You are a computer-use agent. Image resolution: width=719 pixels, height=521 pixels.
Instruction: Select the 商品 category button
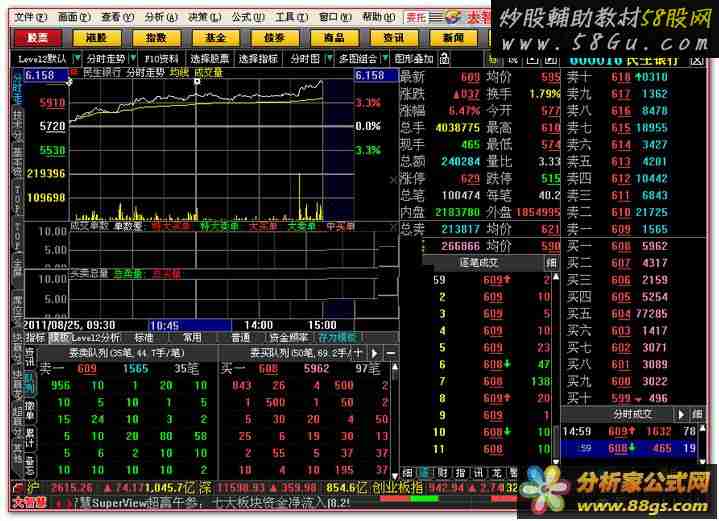point(334,38)
